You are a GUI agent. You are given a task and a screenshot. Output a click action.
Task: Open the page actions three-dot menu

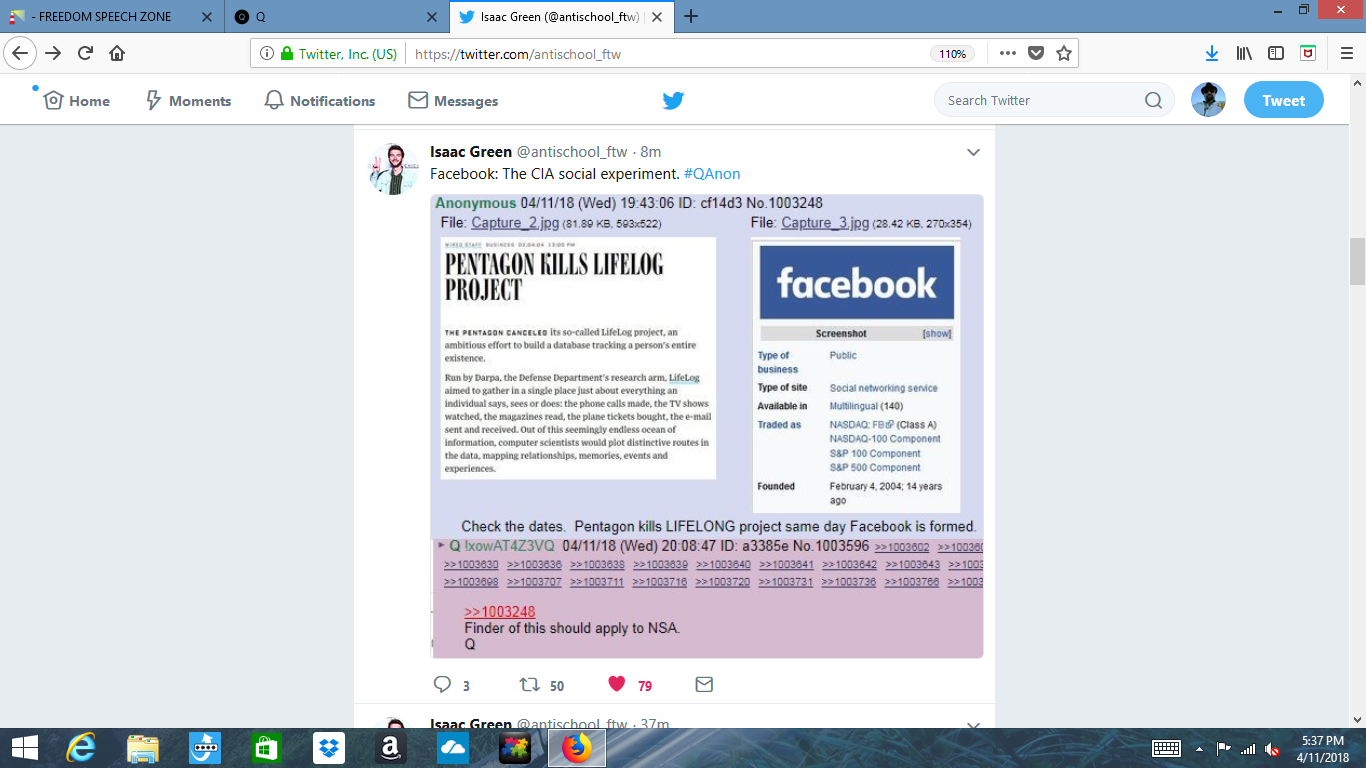point(1007,54)
